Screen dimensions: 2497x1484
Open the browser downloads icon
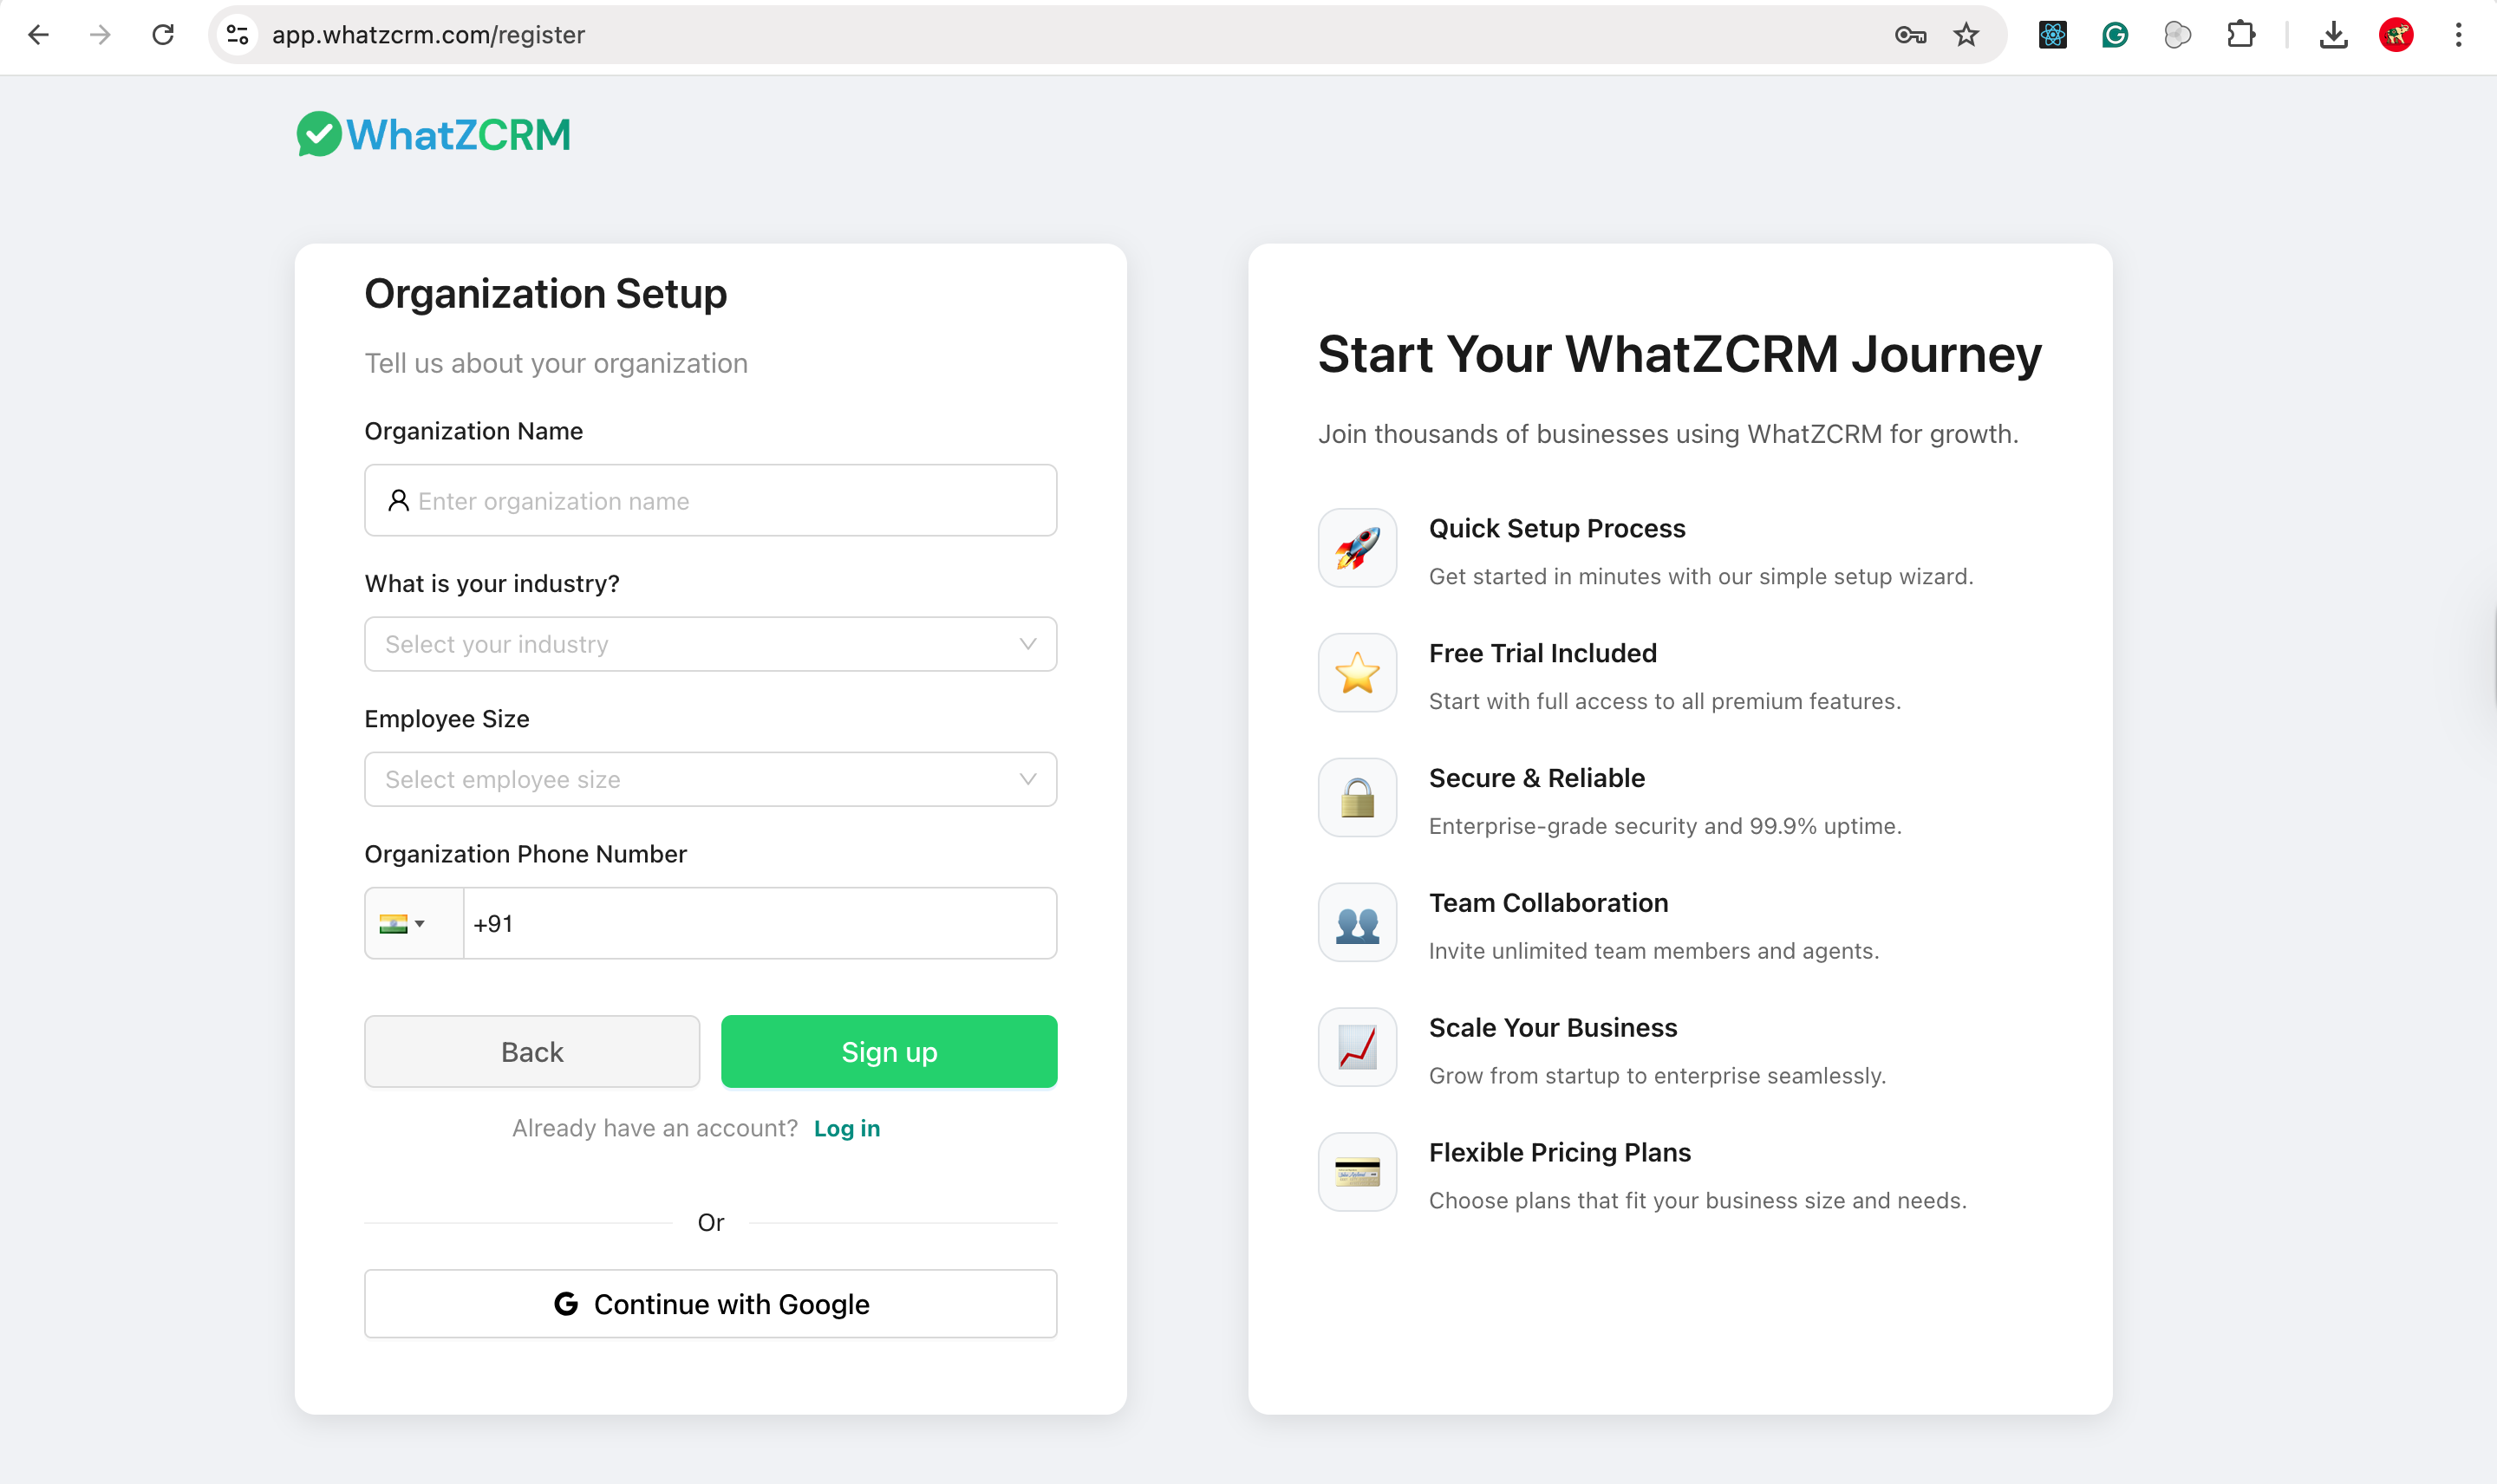tap(2333, 35)
